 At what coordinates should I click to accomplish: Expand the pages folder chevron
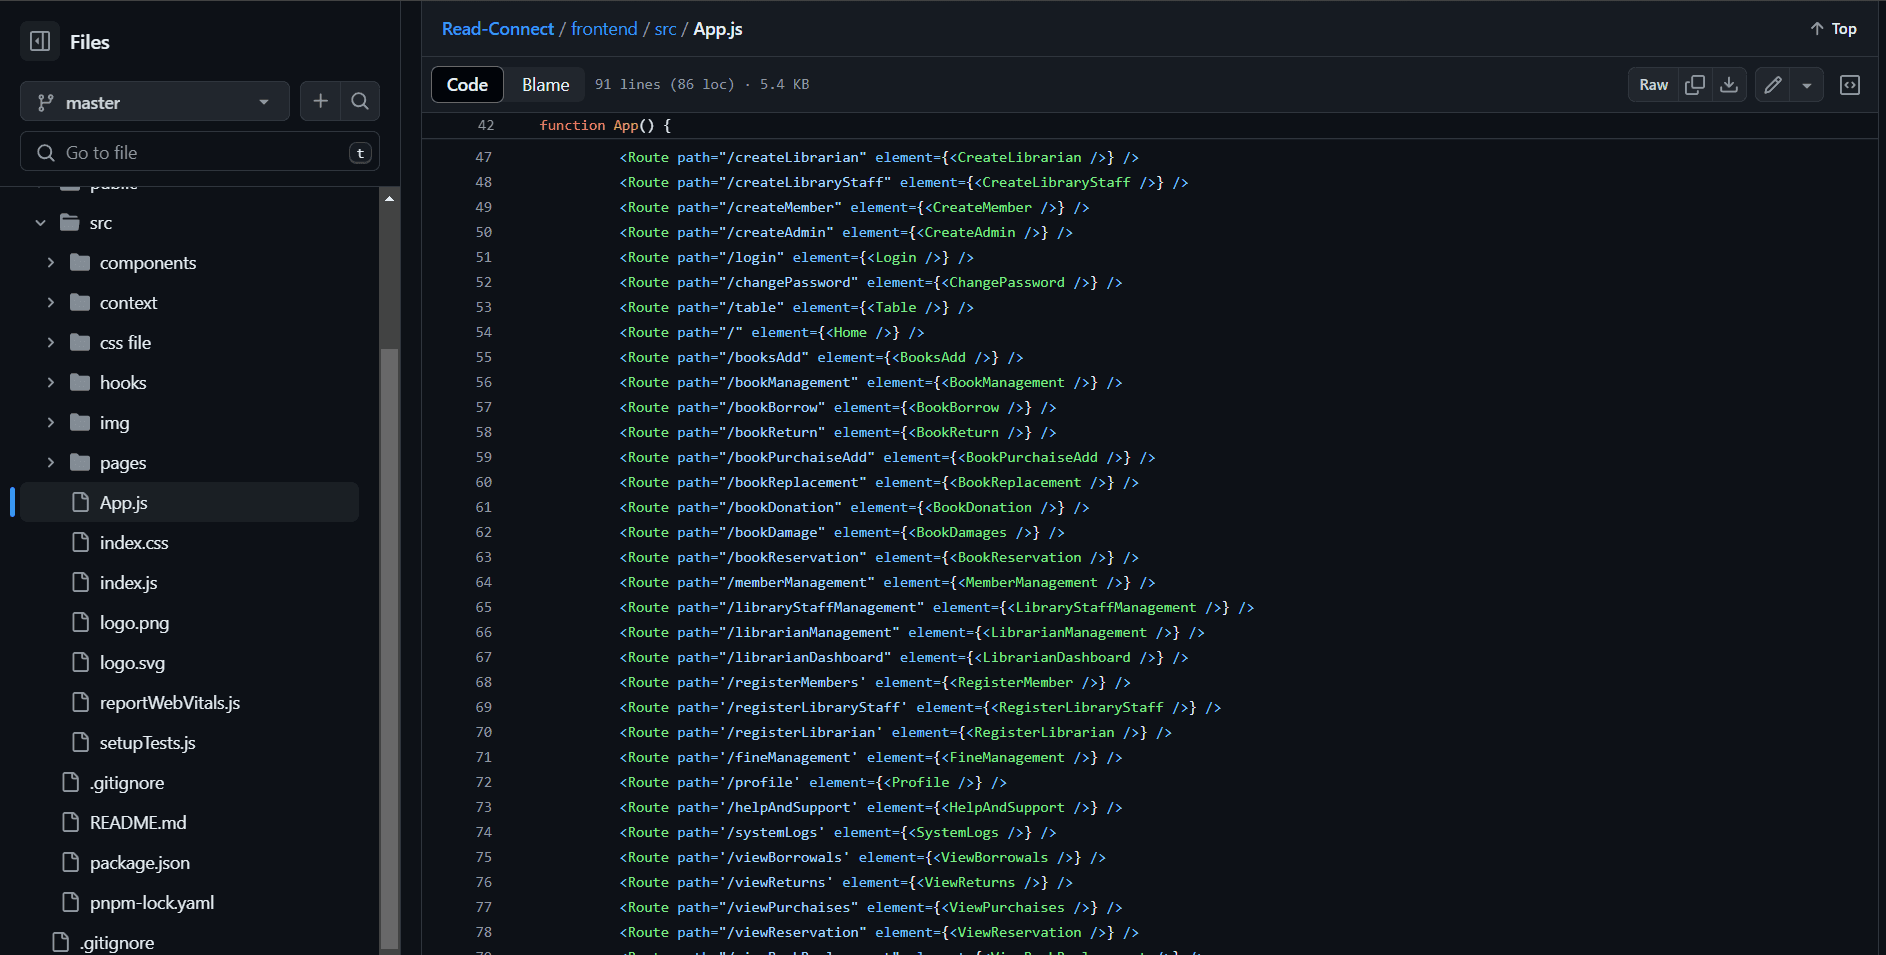[x=50, y=463]
